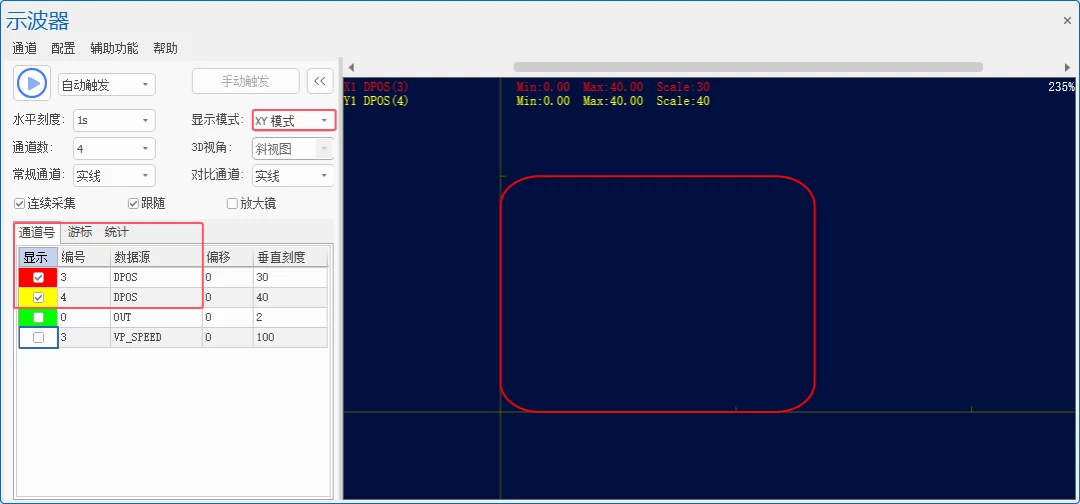This screenshot has height=504, width=1080.
Task: Select the DPOS data source cell in row 3
Action: click(x=156, y=277)
